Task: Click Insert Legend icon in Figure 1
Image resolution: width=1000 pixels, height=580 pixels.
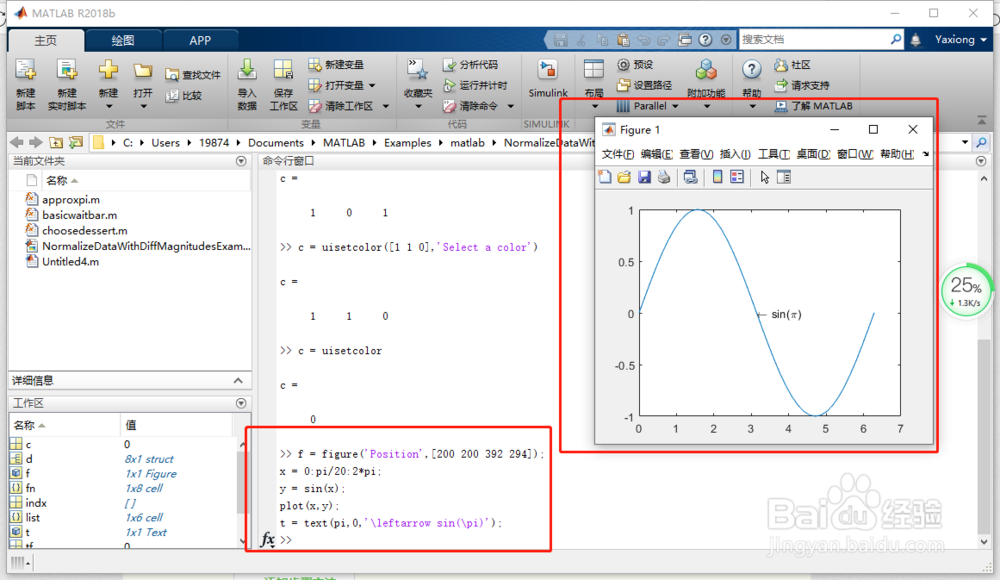Action: coord(737,177)
